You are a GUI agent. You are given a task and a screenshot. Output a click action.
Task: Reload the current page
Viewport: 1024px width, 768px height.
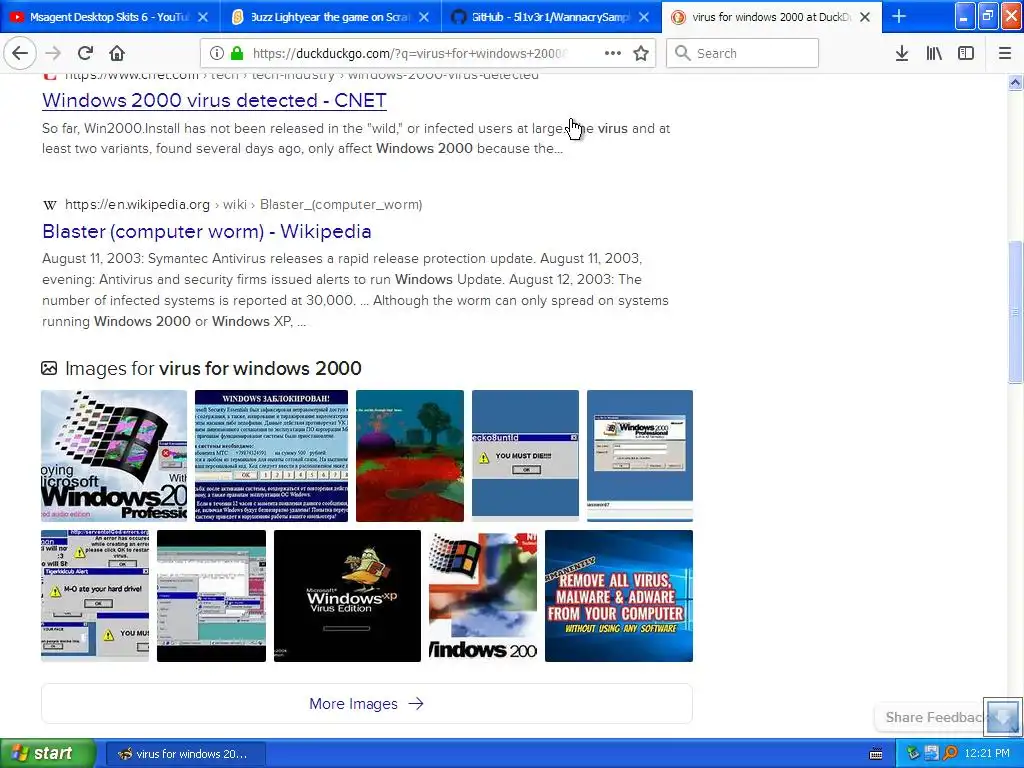pos(85,54)
